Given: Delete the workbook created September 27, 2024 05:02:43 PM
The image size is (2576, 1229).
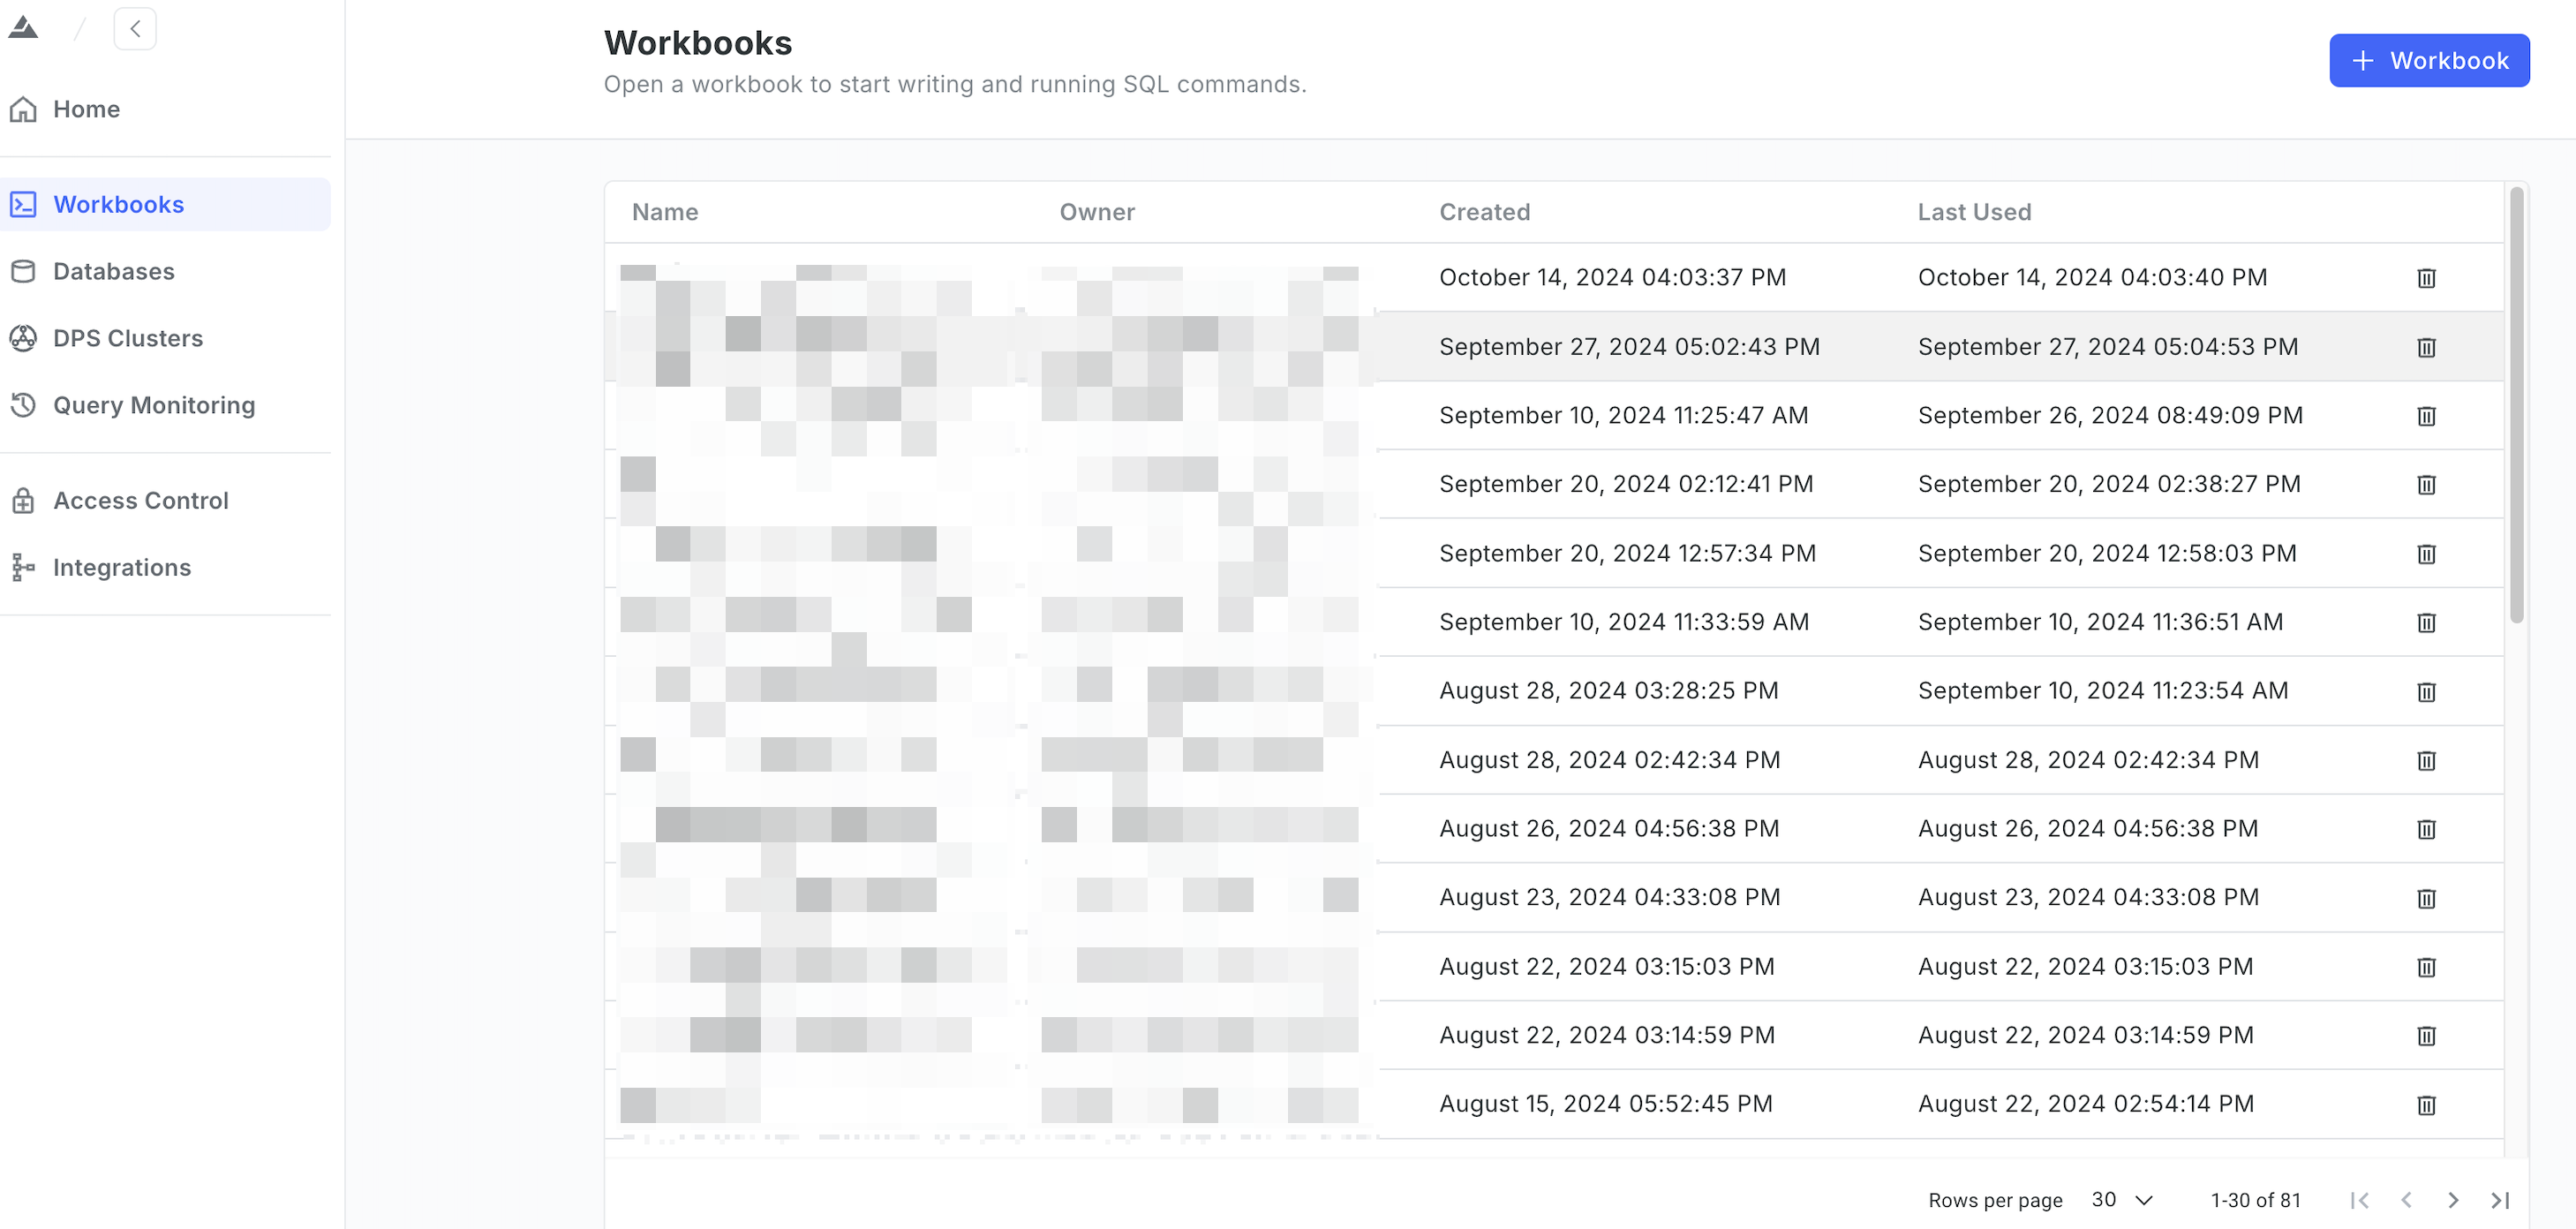Looking at the screenshot, I should tap(2426, 347).
